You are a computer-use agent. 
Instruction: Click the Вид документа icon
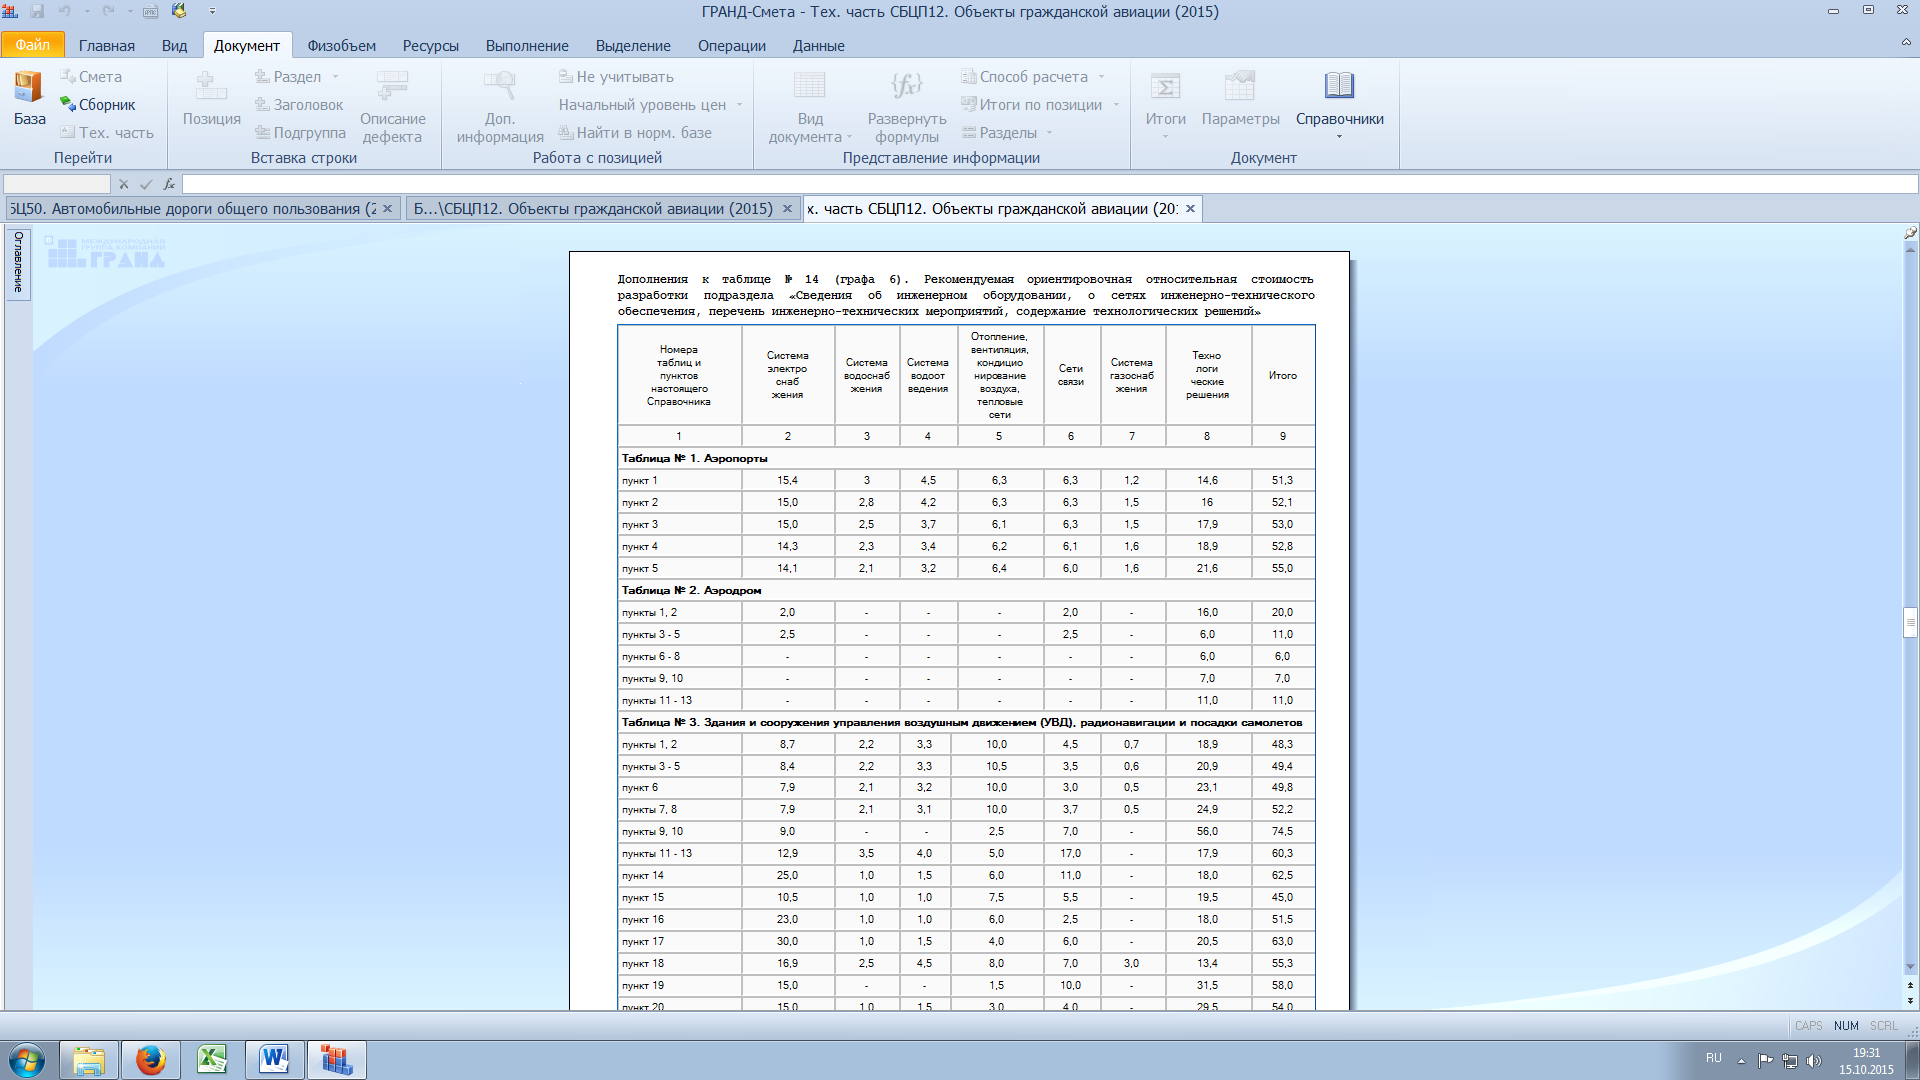tap(809, 86)
